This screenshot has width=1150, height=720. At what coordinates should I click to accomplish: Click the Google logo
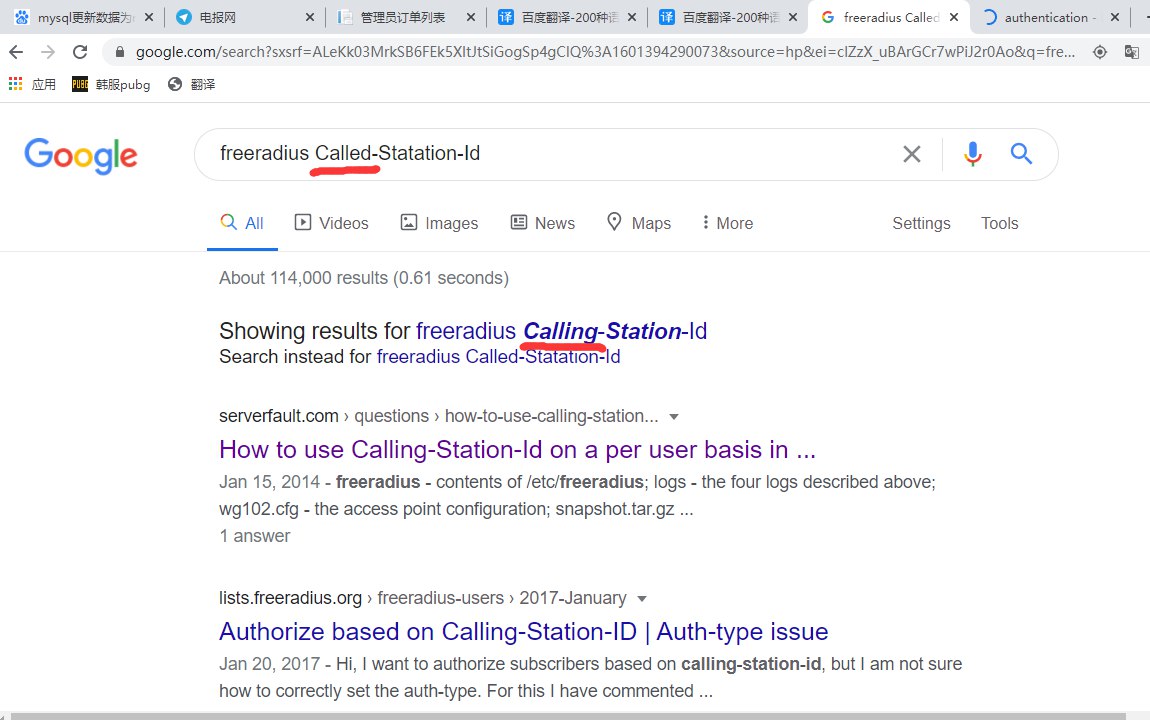coord(81,155)
